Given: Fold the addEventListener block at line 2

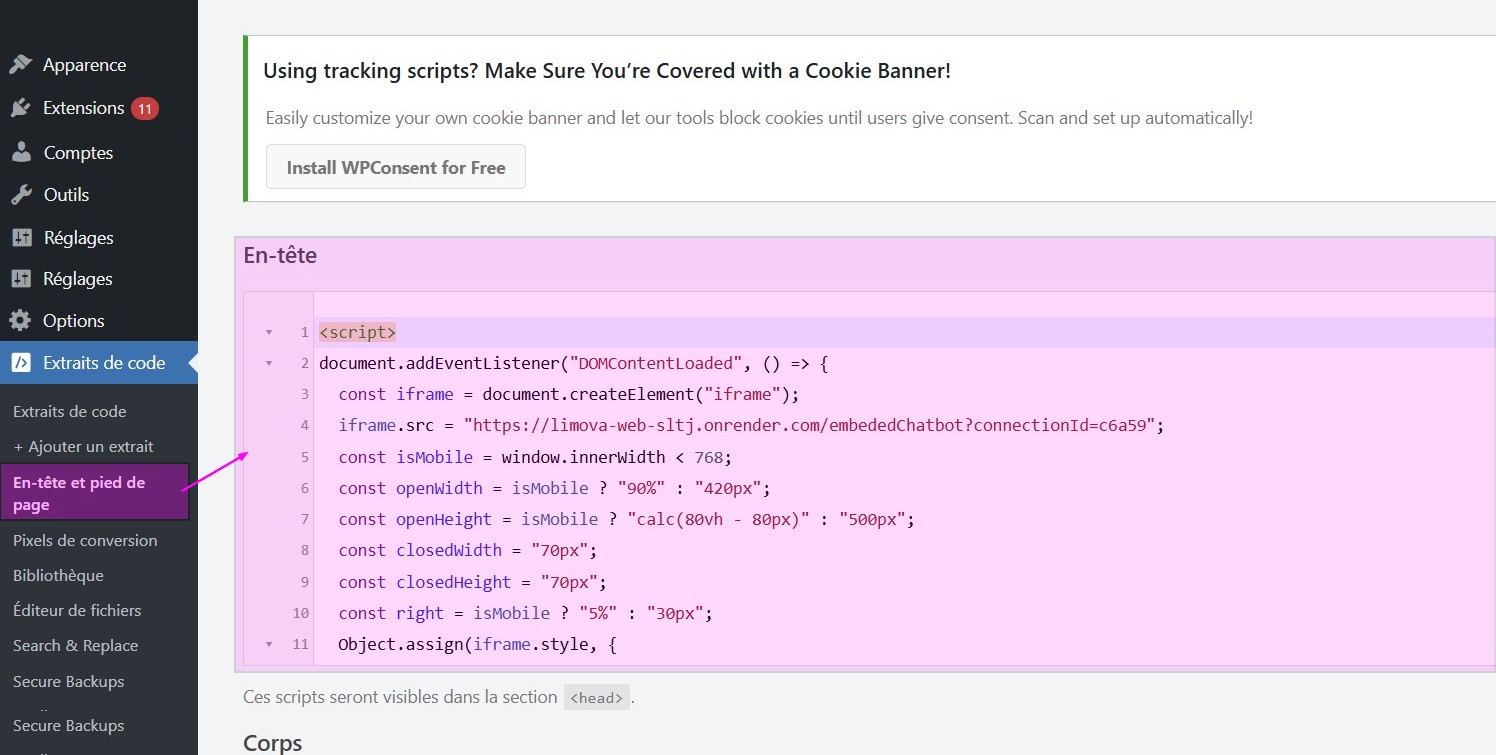Looking at the screenshot, I should pyautogui.click(x=268, y=364).
